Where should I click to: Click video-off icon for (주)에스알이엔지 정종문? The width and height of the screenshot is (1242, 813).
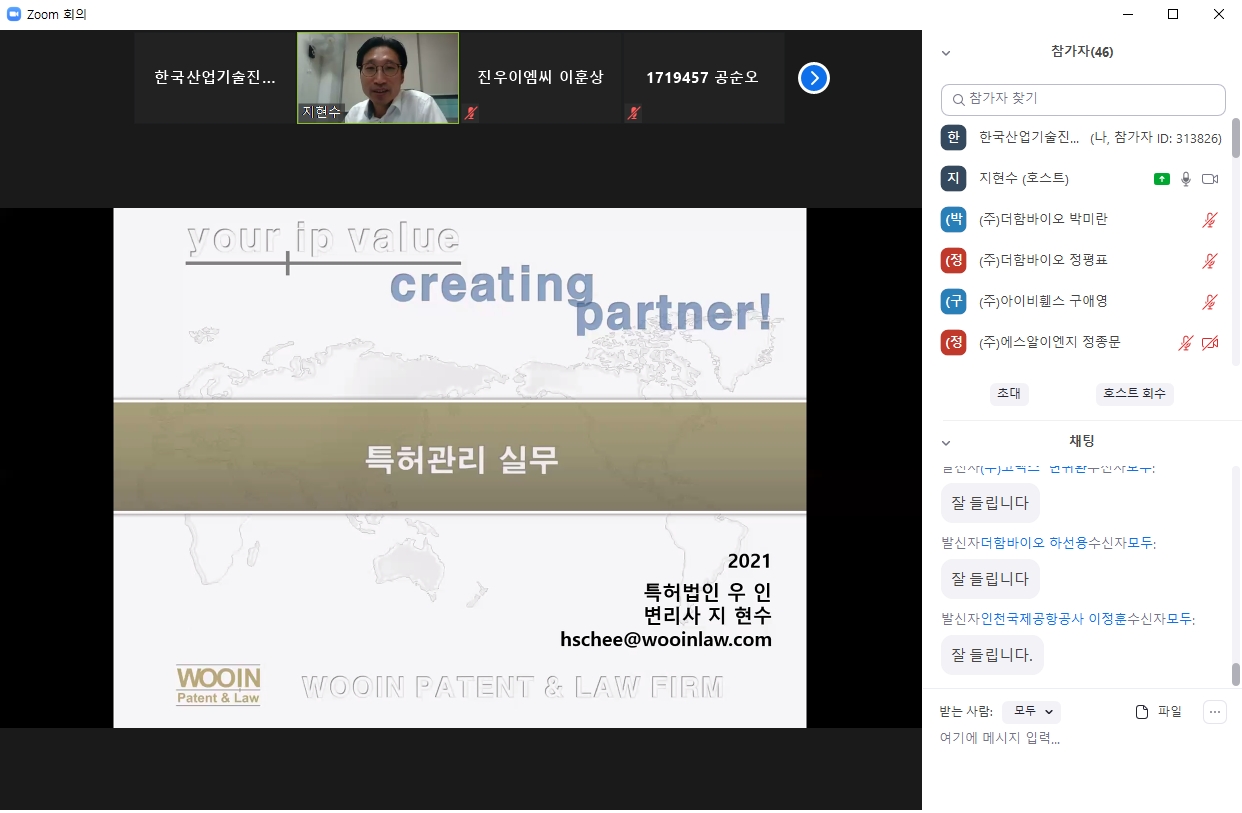[x=1210, y=343]
